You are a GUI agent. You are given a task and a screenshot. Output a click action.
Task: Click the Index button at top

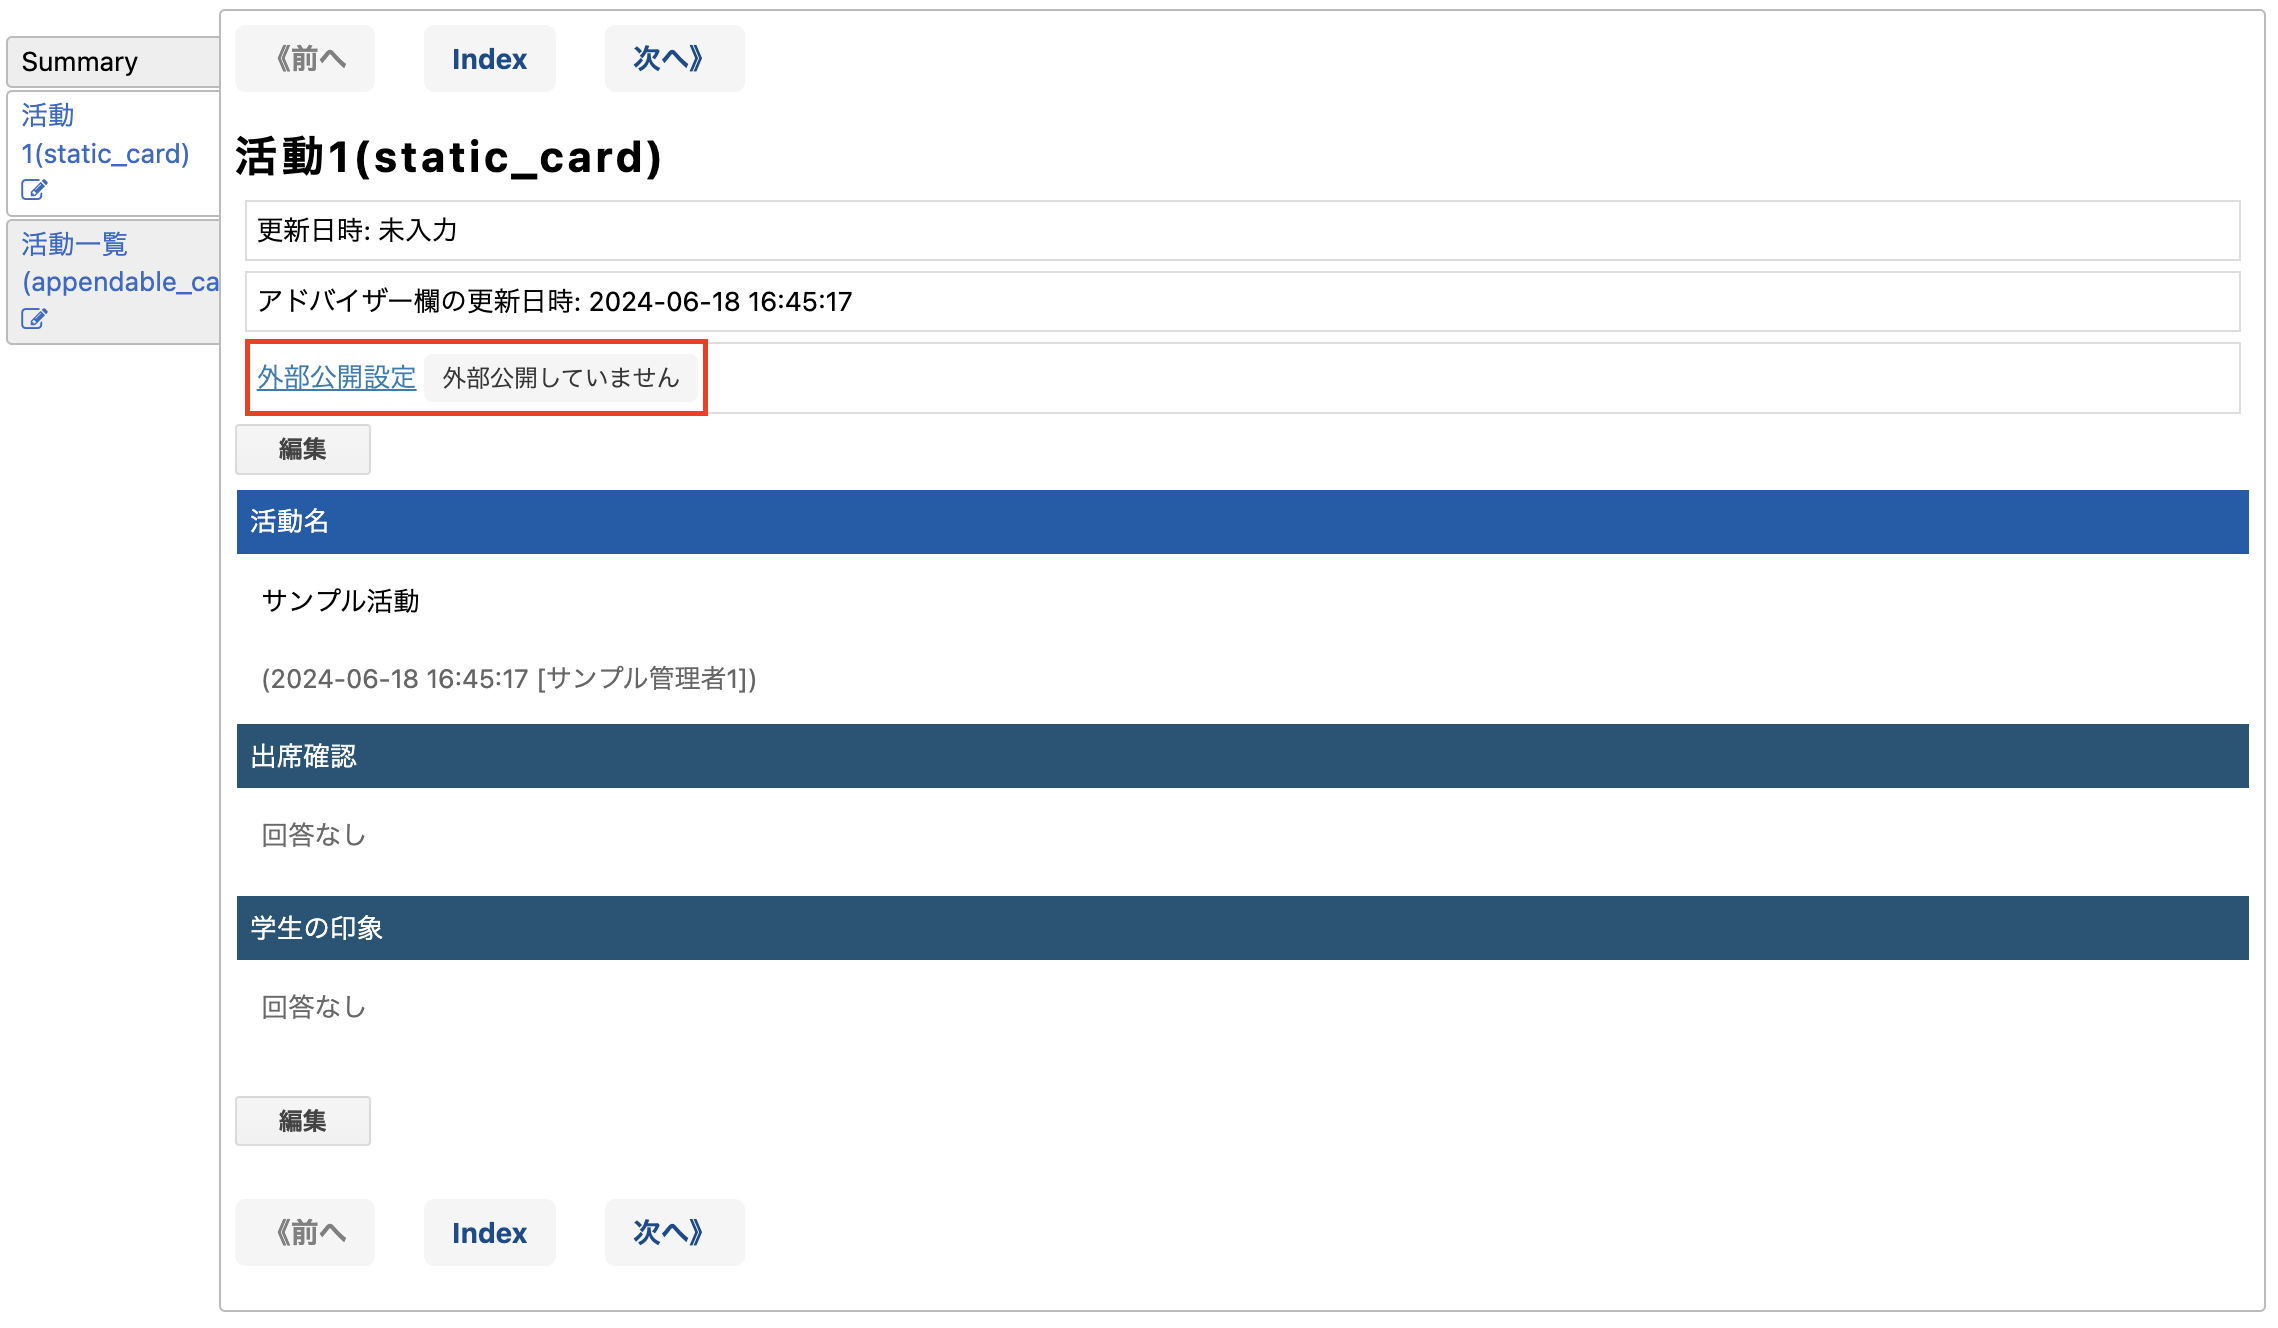tap(490, 58)
